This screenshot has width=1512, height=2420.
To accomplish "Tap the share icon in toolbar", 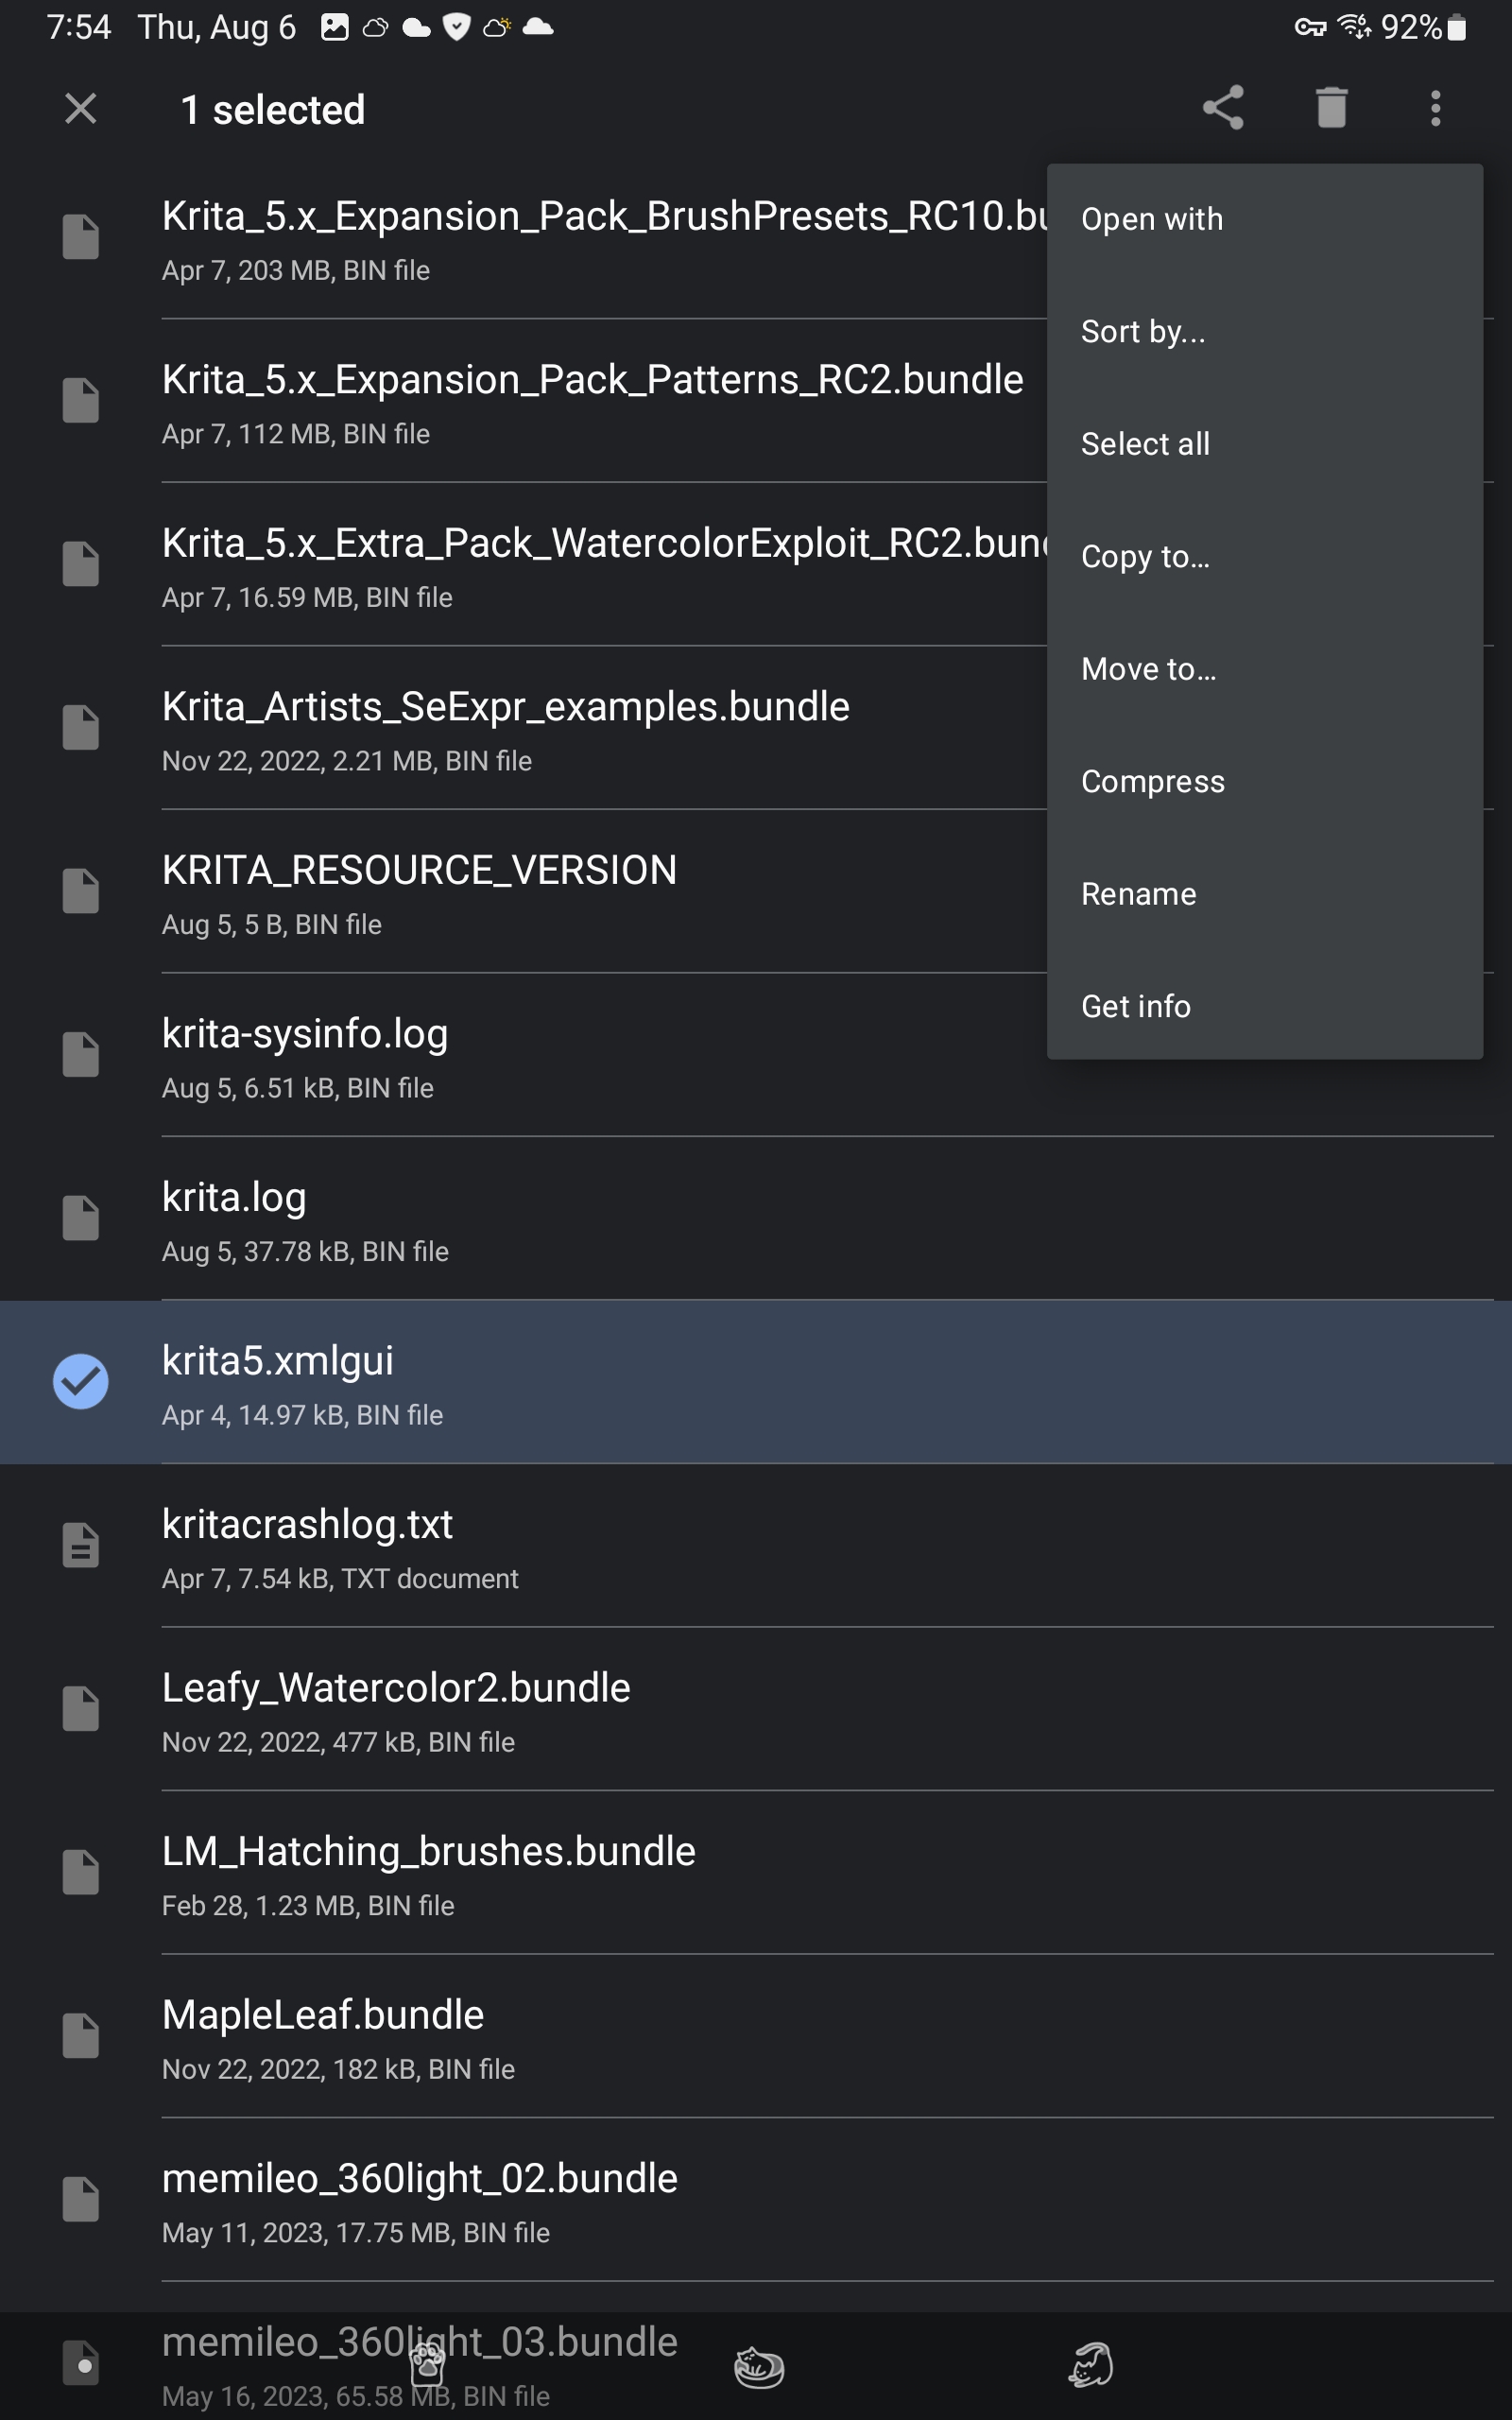I will pos(1222,108).
